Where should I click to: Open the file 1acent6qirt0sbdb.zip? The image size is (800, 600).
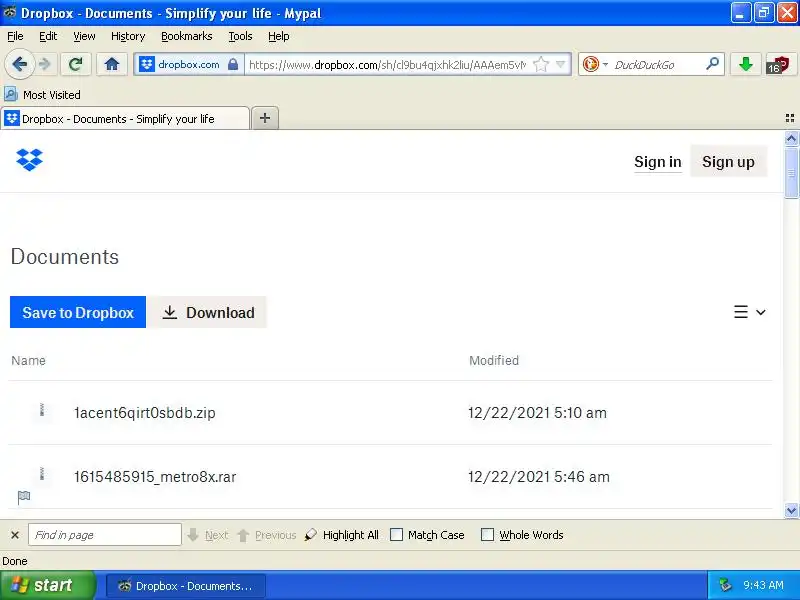(x=145, y=413)
